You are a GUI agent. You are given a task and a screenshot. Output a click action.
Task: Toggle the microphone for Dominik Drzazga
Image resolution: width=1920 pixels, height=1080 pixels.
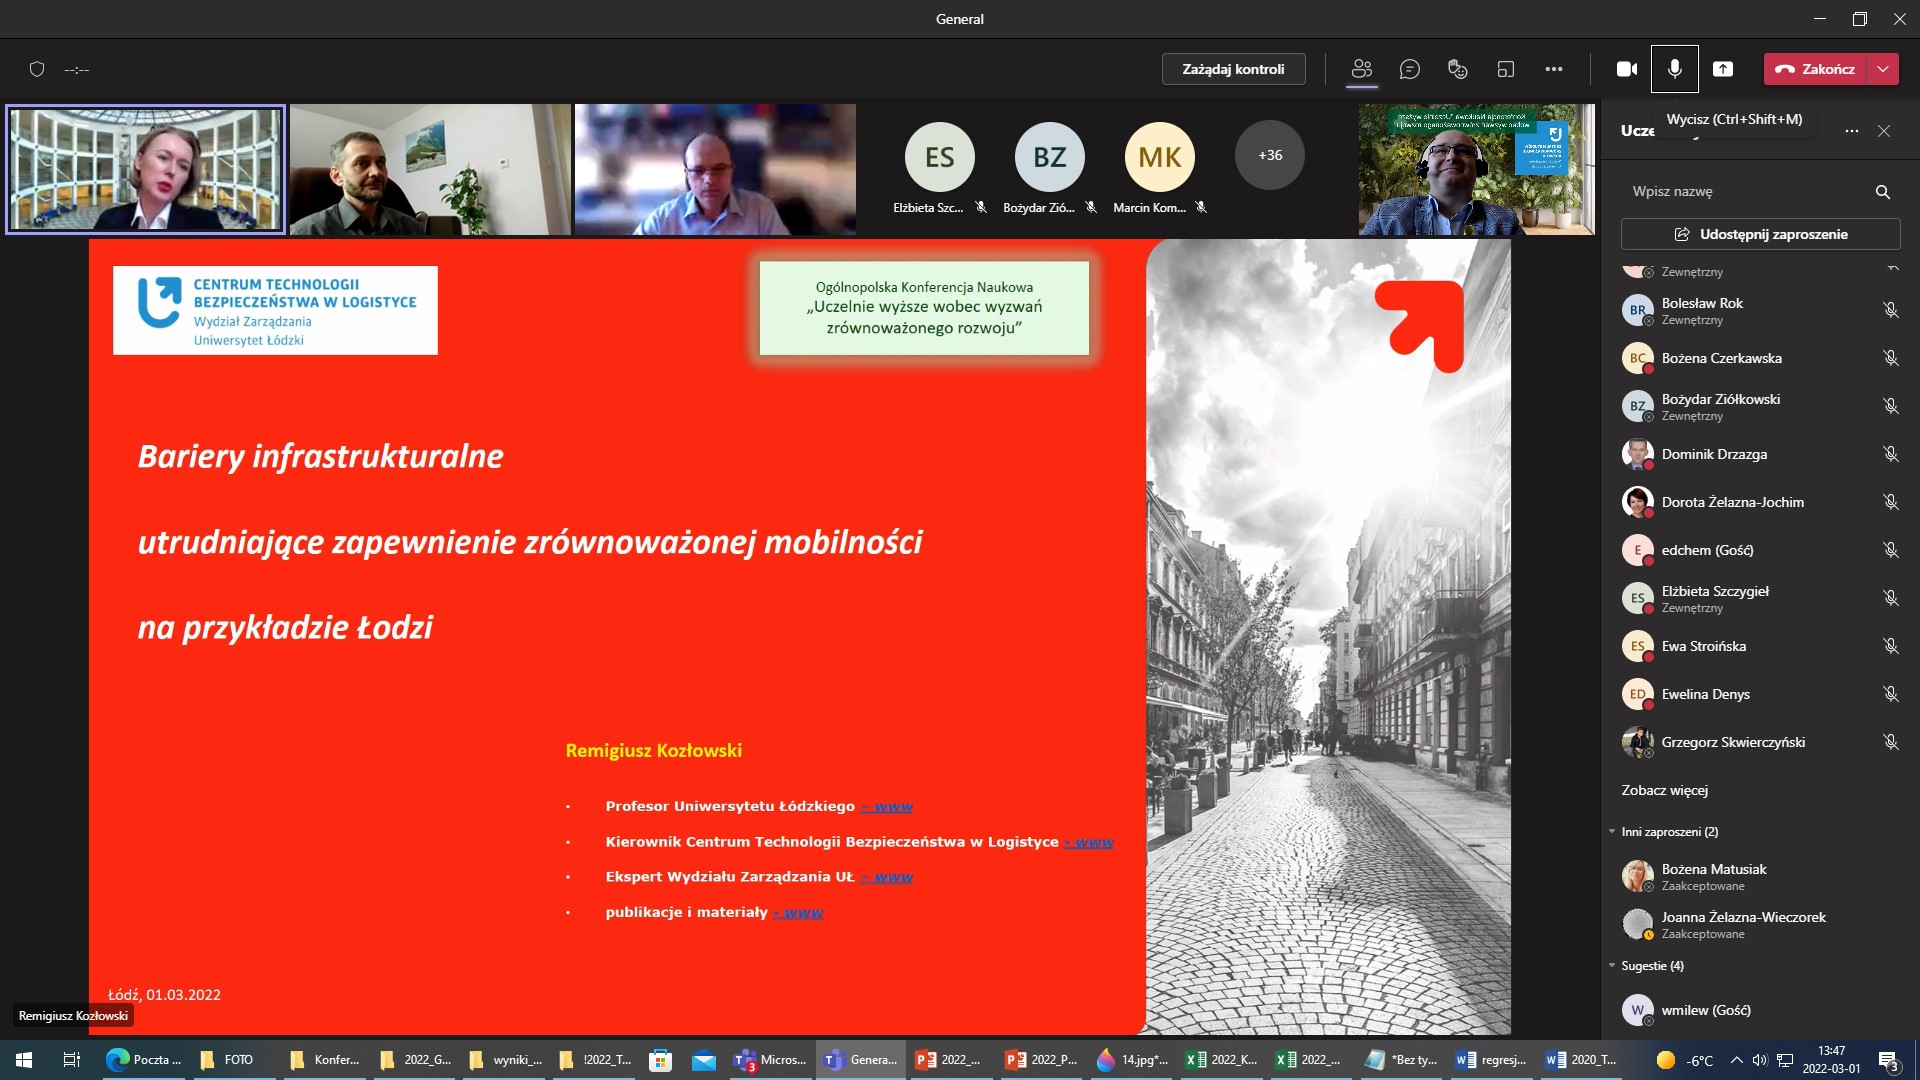tap(1891, 453)
